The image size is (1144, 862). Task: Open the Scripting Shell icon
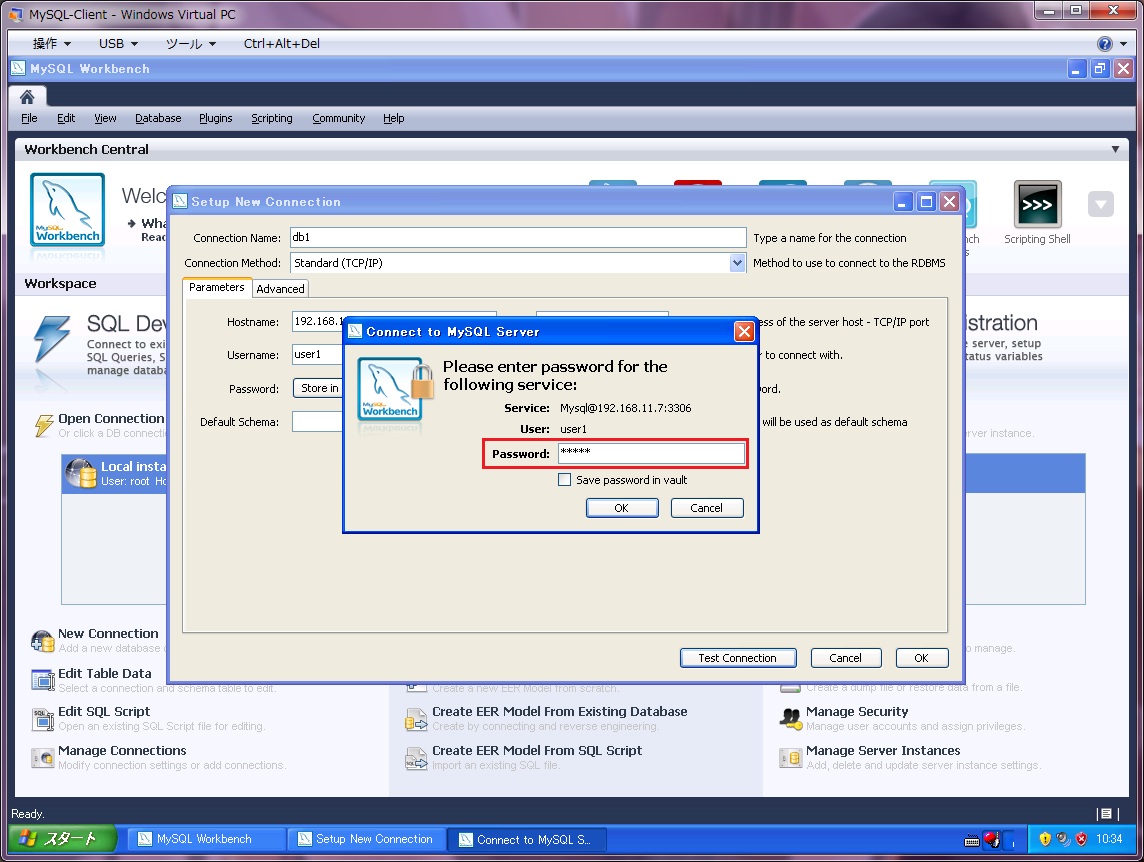1037,204
